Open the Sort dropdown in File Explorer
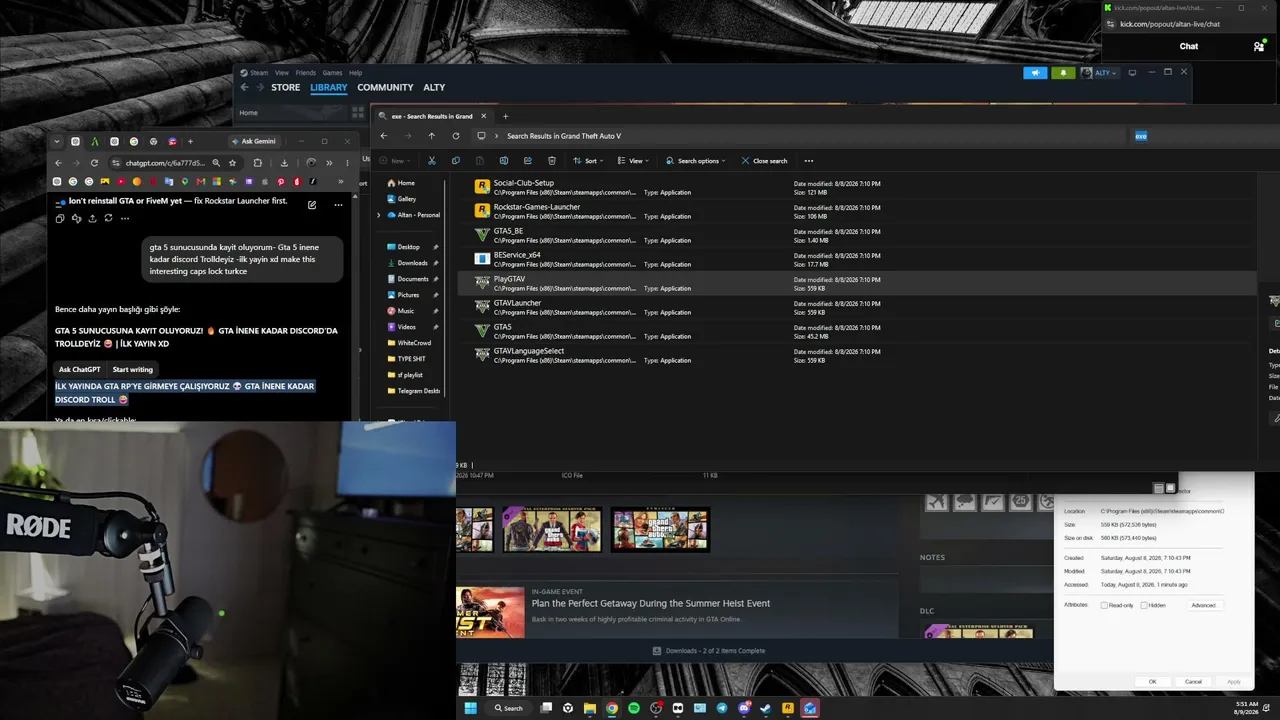 coord(590,161)
